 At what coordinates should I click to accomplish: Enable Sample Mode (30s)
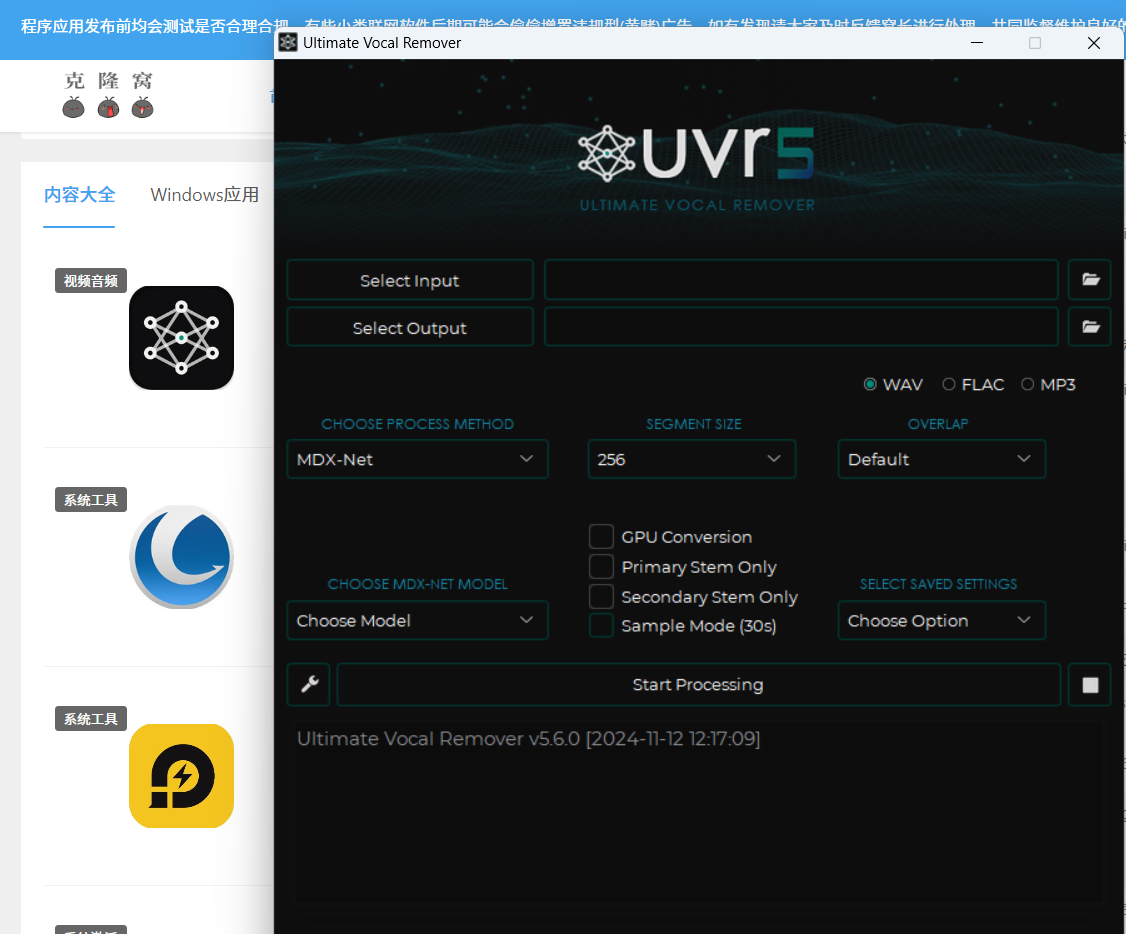(x=601, y=625)
